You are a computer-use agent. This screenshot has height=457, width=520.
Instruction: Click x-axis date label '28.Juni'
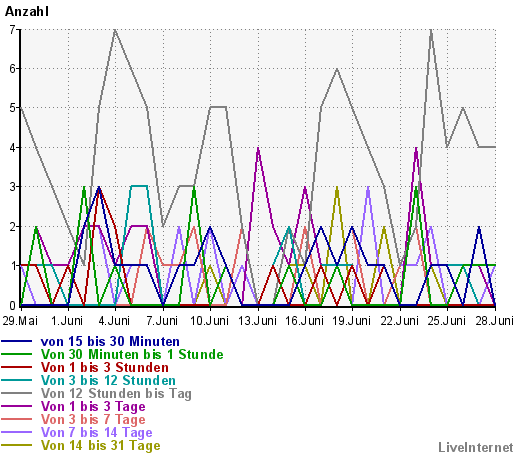point(494,321)
